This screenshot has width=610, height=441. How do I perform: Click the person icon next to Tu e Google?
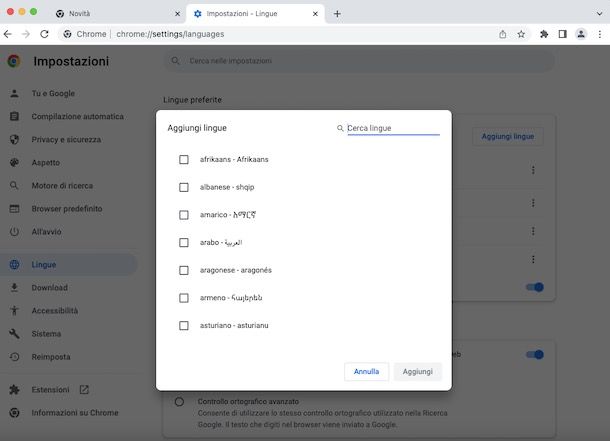tap(14, 93)
